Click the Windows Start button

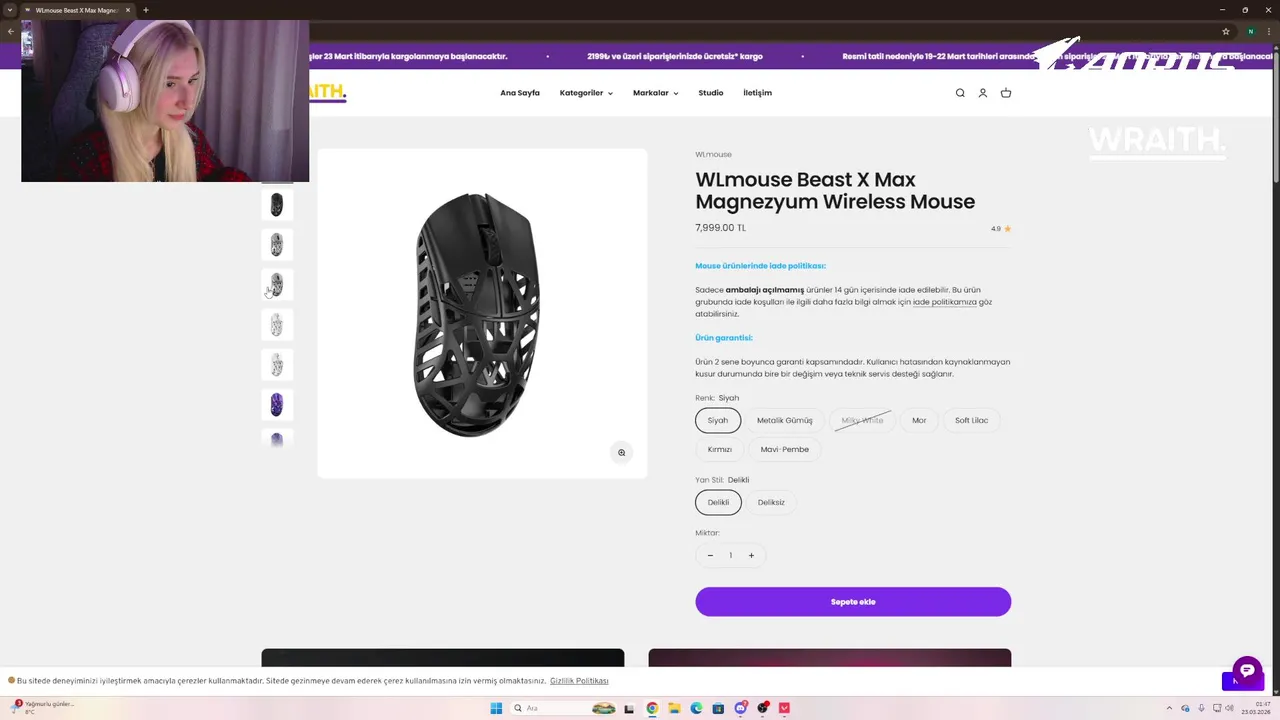[x=496, y=708]
